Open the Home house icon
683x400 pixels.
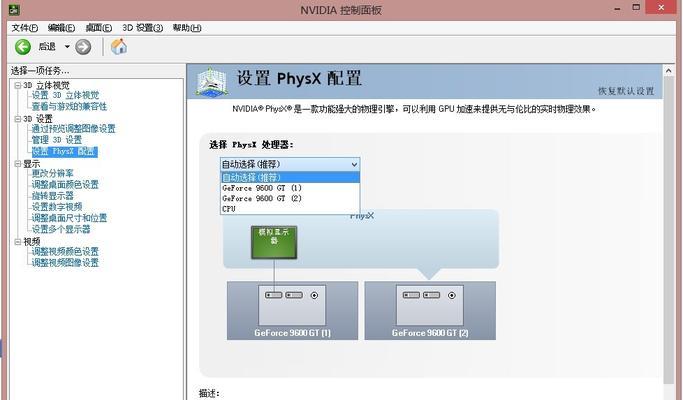(118, 46)
